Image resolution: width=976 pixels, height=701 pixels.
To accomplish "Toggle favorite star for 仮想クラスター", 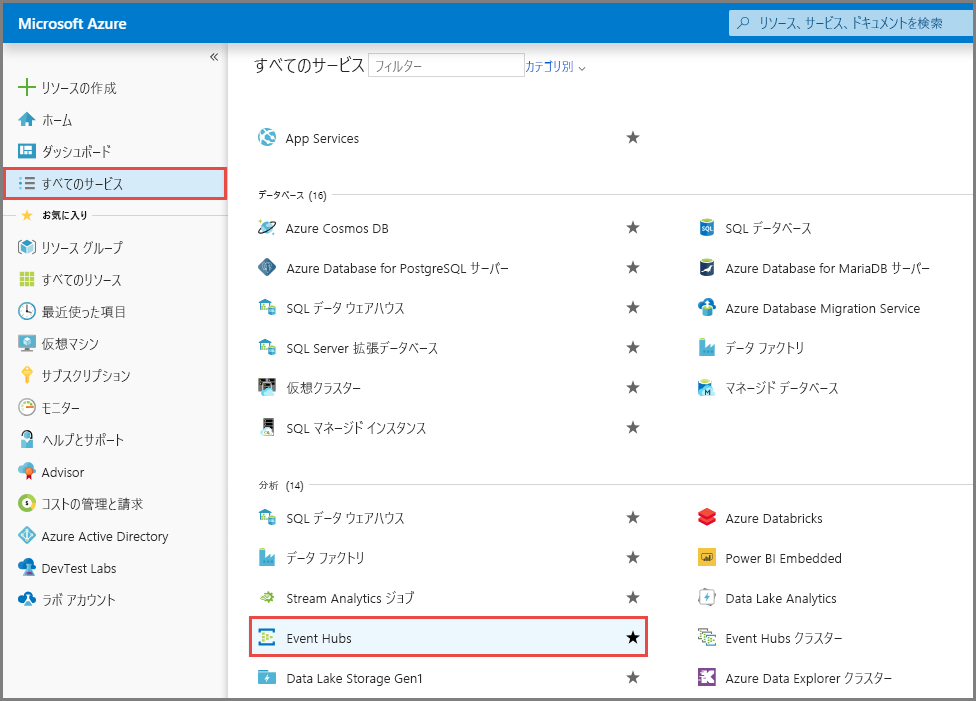I will 633,387.
